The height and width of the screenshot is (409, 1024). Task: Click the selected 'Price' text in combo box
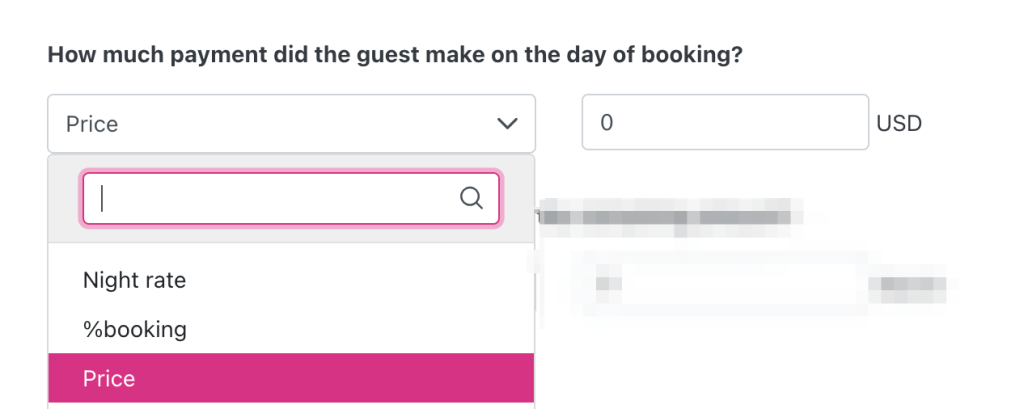[92, 124]
